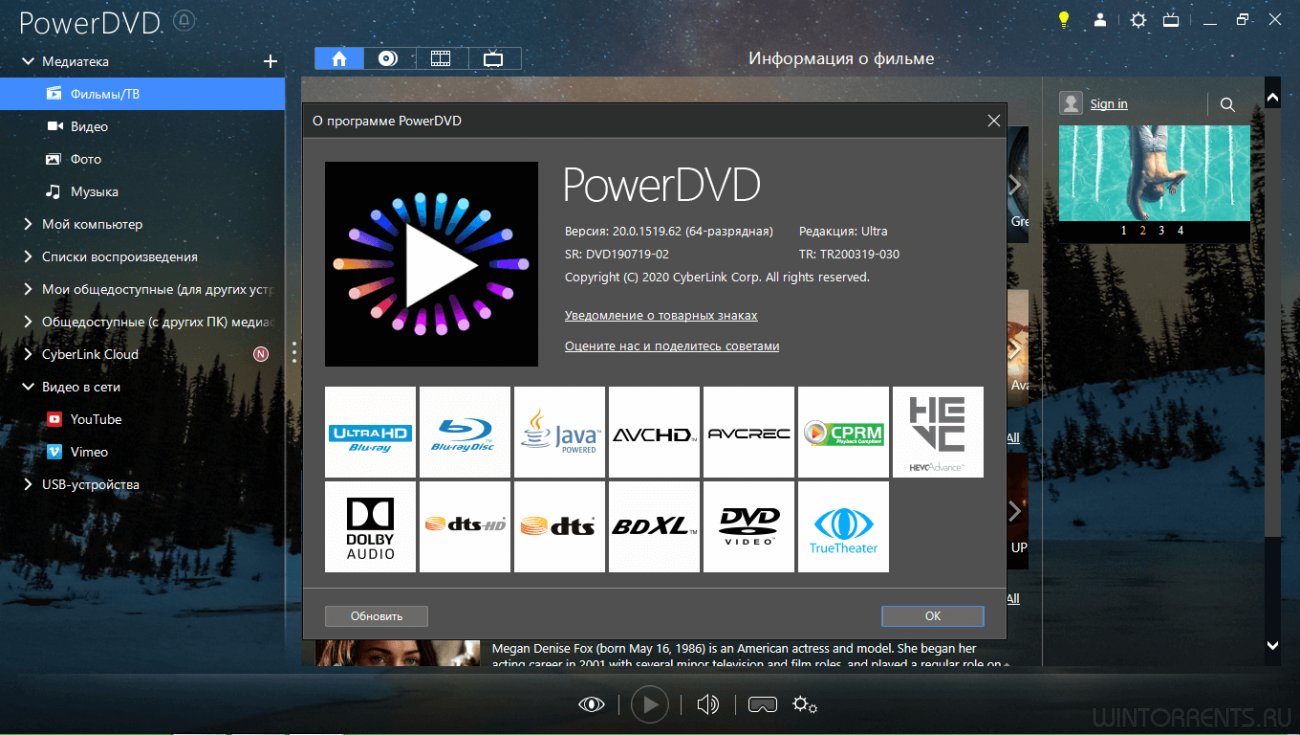Click the user account icon
The image size is (1300, 735).
[x=1100, y=20]
